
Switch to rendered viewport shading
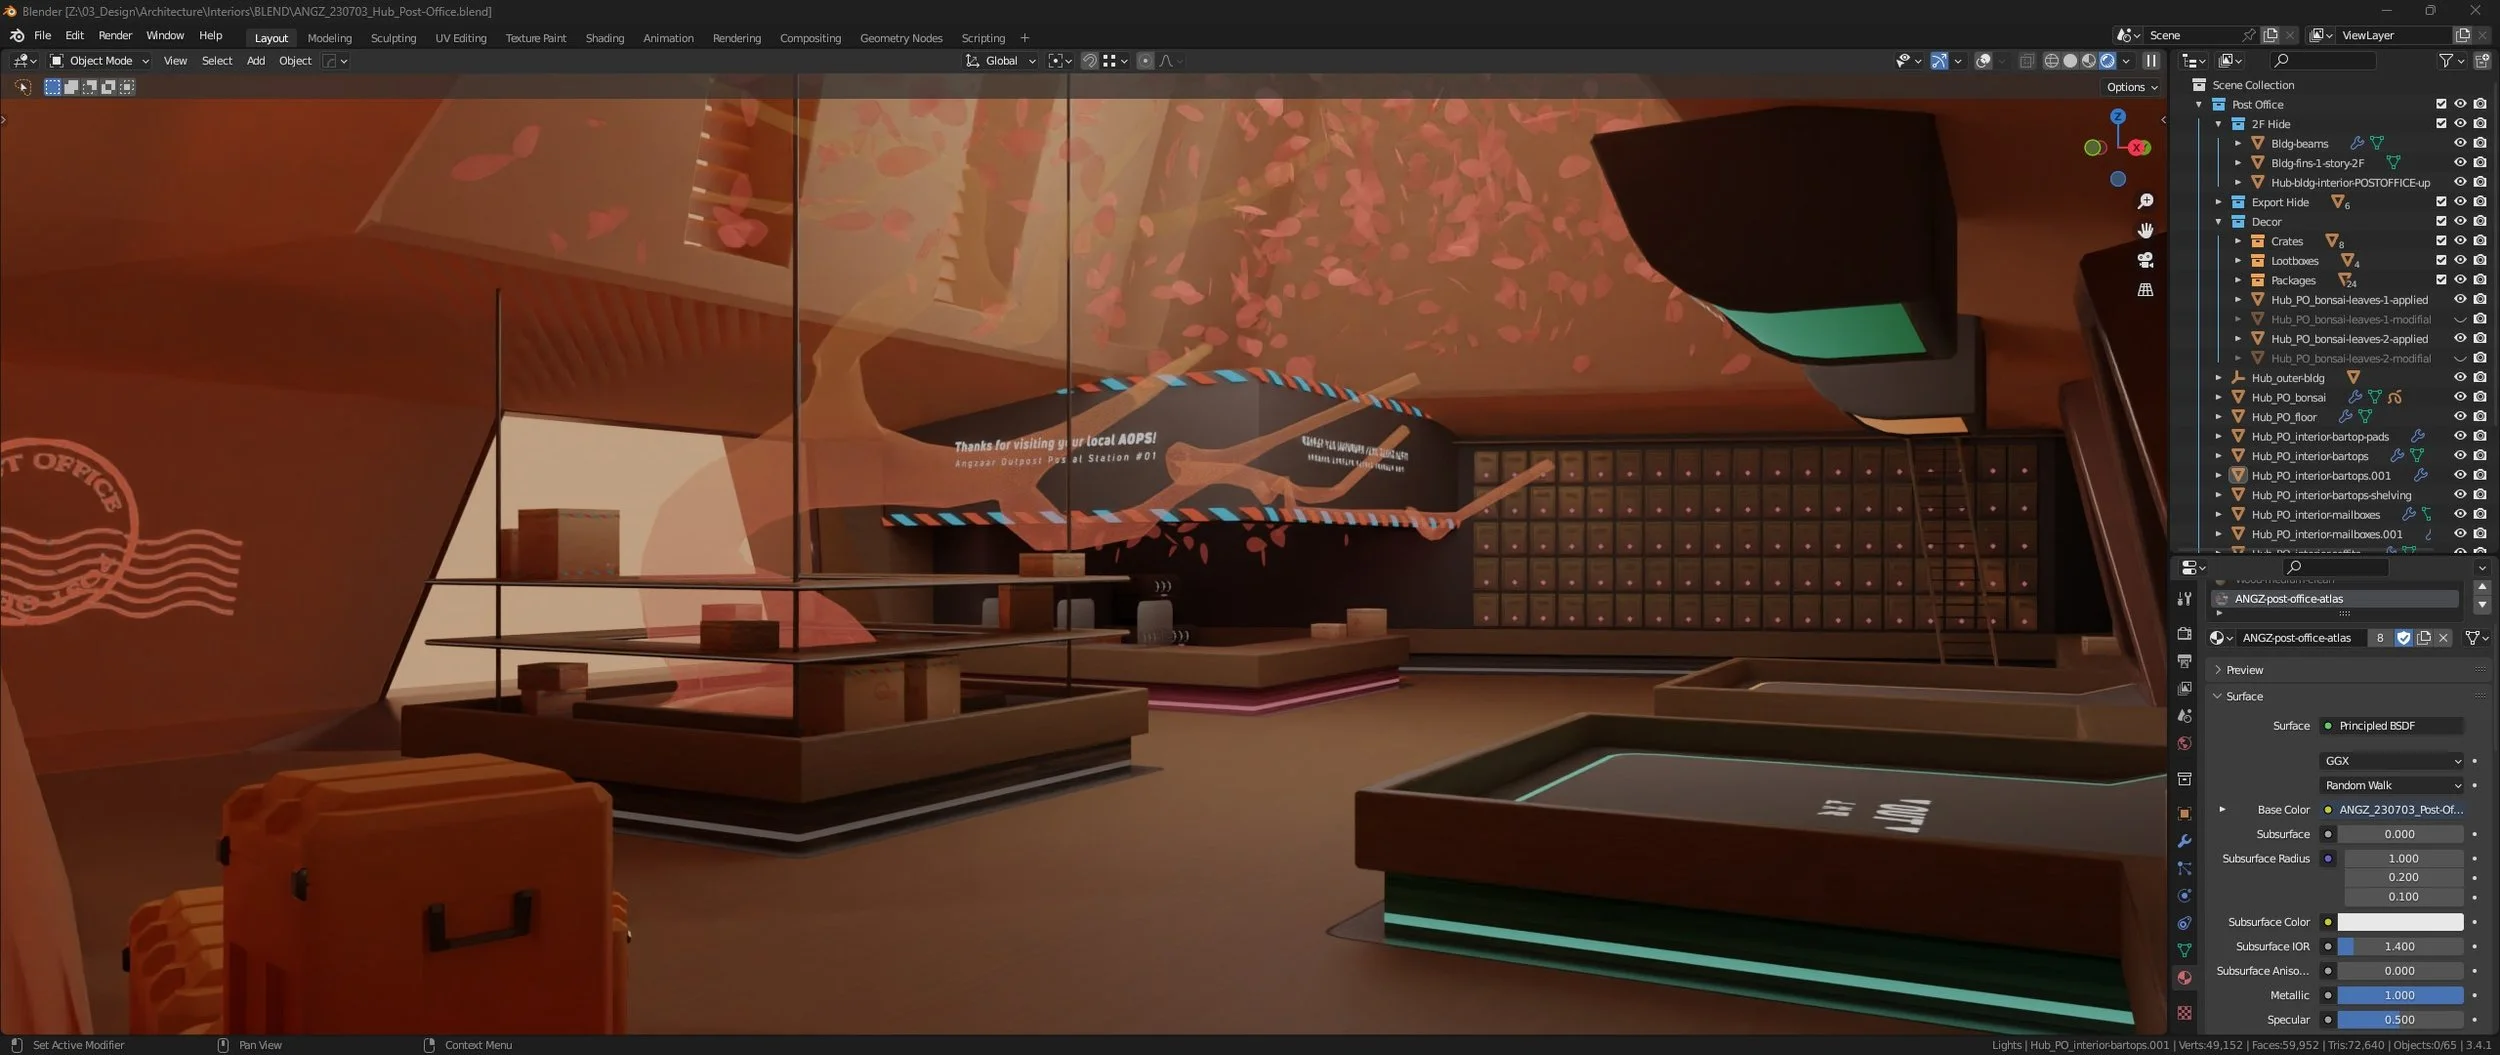coord(2107,61)
